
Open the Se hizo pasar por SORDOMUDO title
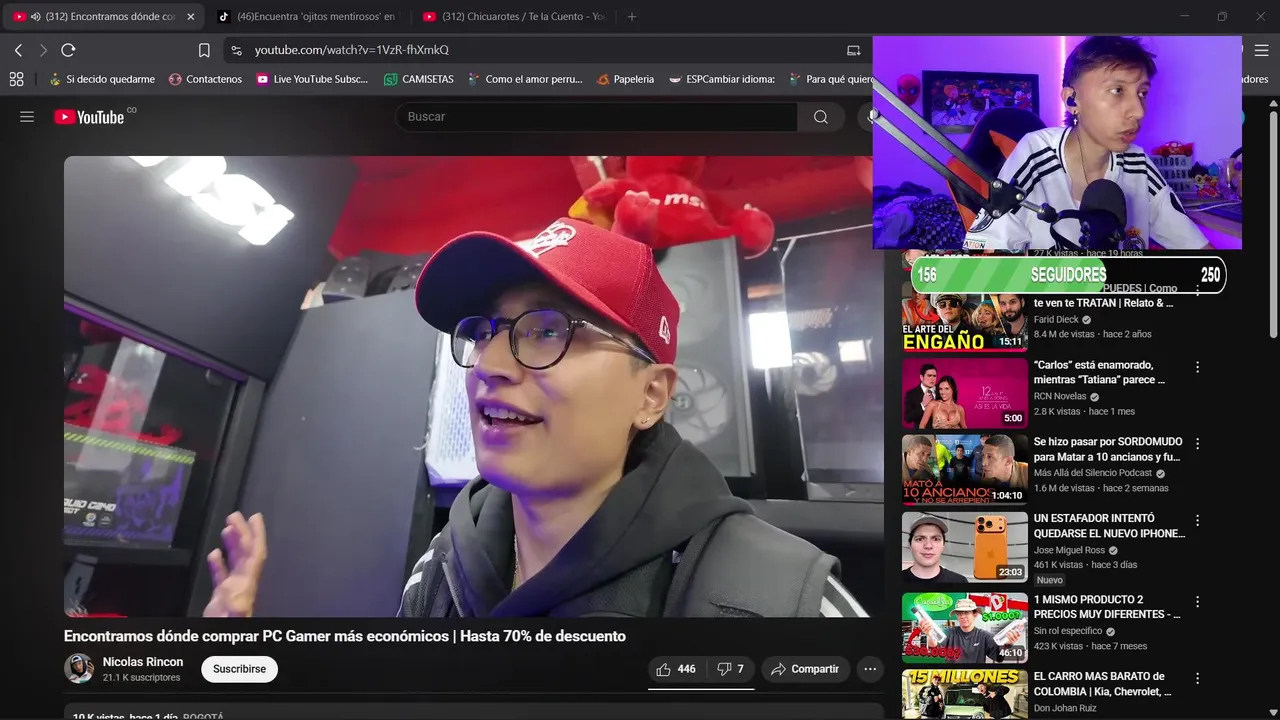pyautogui.click(x=1108, y=449)
